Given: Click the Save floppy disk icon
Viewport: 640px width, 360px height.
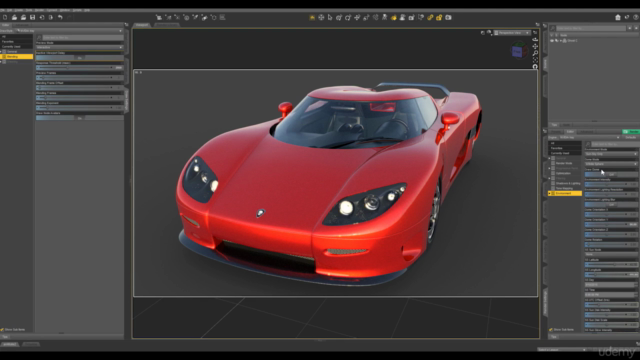Looking at the screenshot, I should point(32,18).
